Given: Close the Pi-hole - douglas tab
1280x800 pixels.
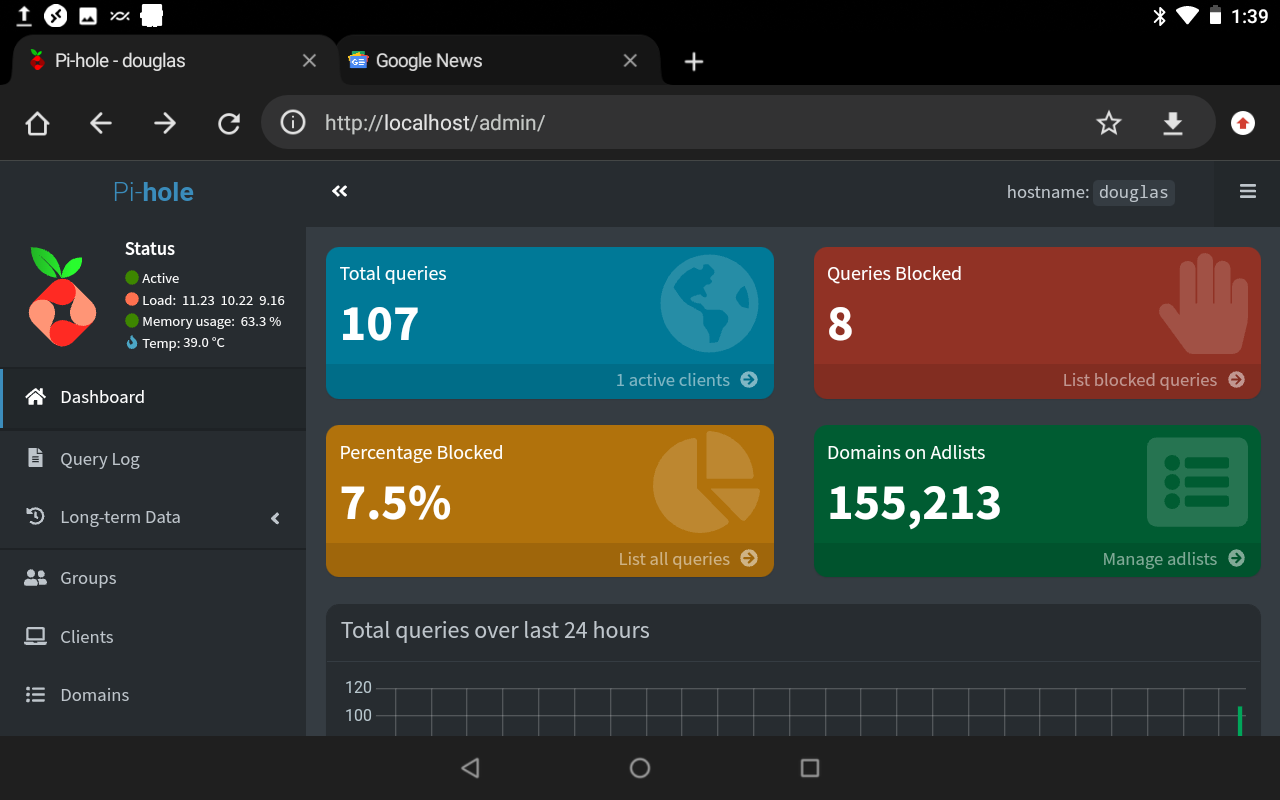Looking at the screenshot, I should (310, 61).
